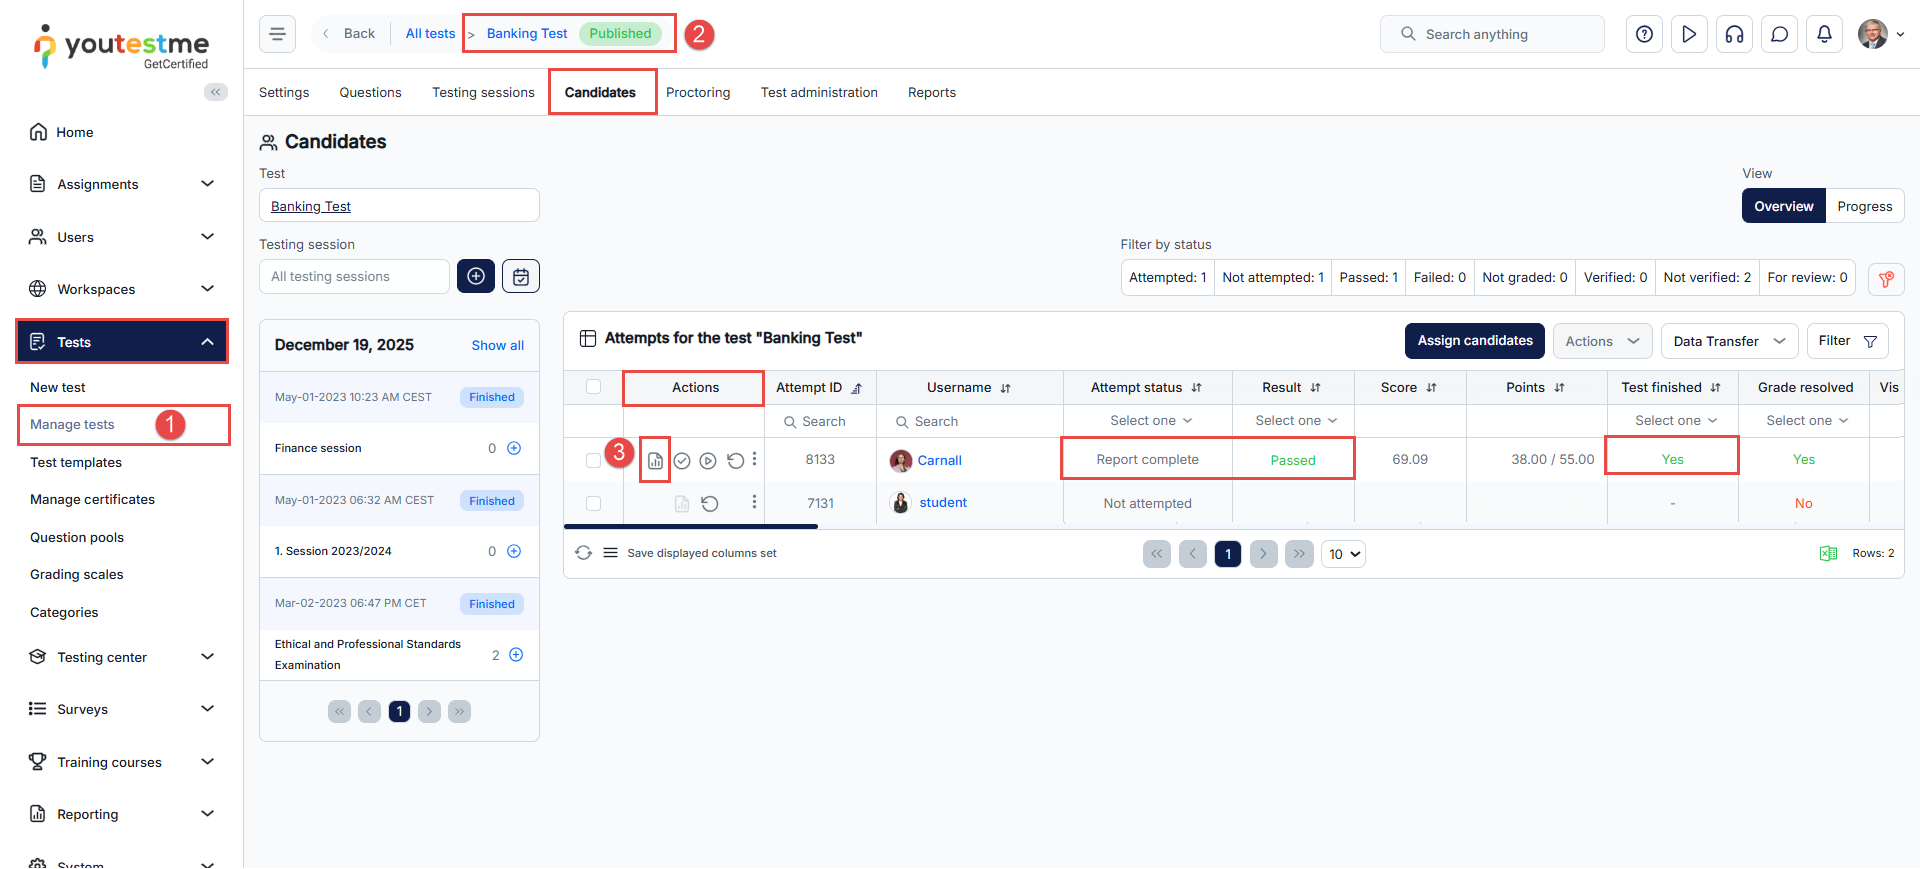Clear filters with the red funnel icon
The width and height of the screenshot is (1920, 869).
tap(1886, 279)
